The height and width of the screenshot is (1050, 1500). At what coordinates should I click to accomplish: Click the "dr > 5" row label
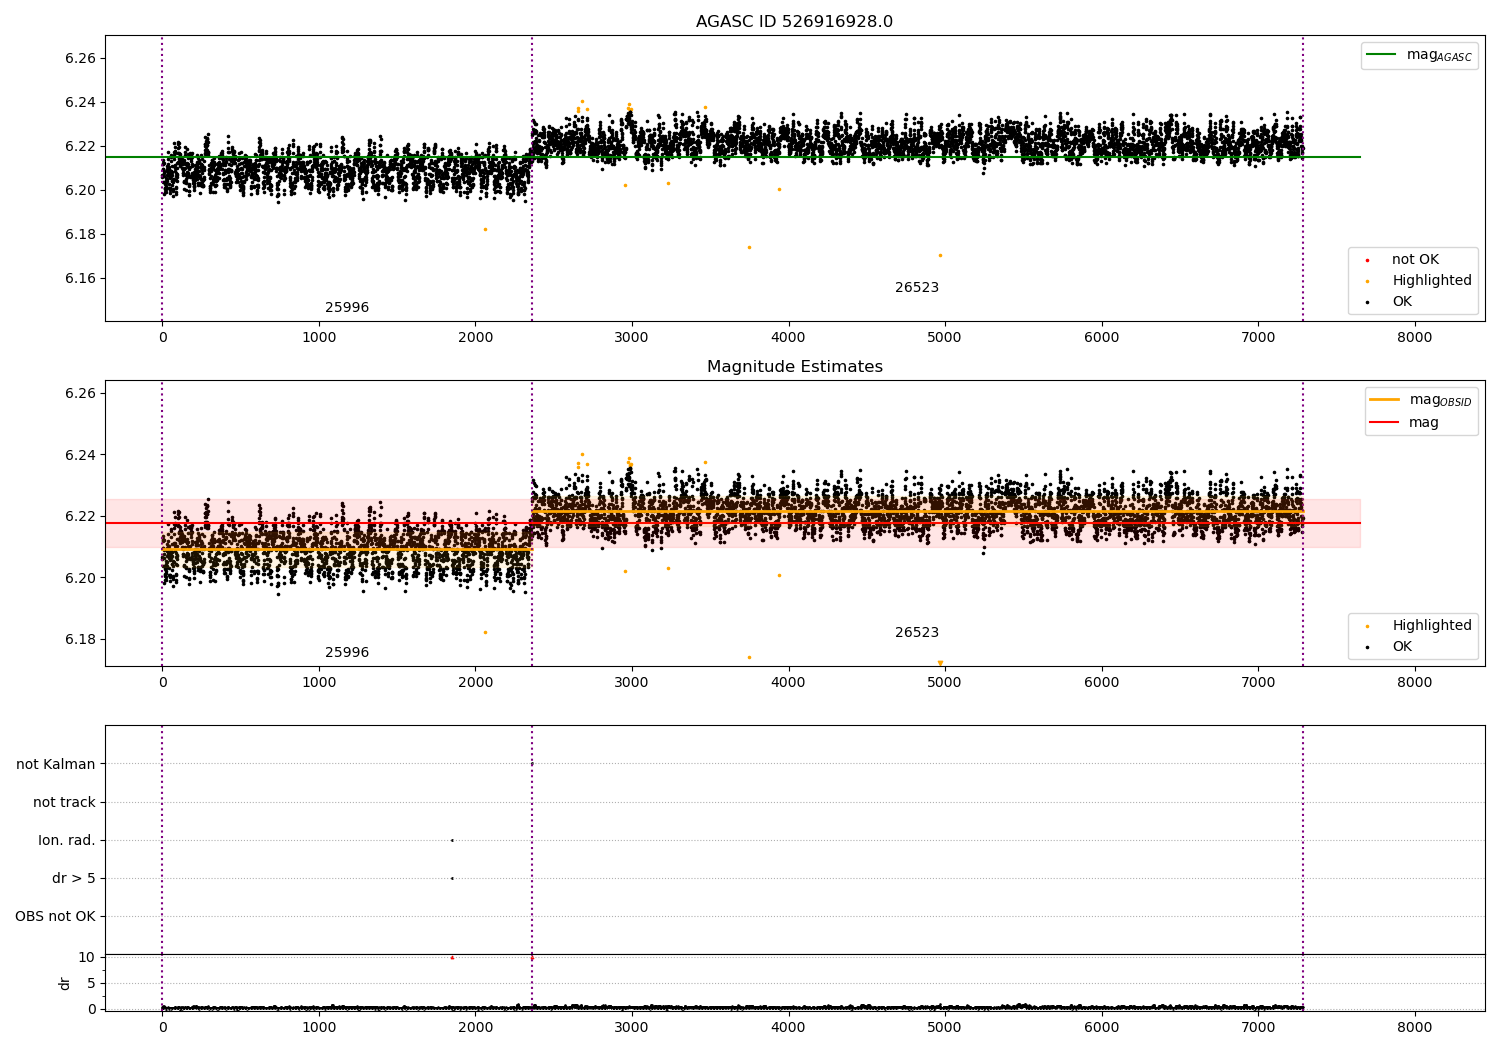pyautogui.click(x=74, y=879)
